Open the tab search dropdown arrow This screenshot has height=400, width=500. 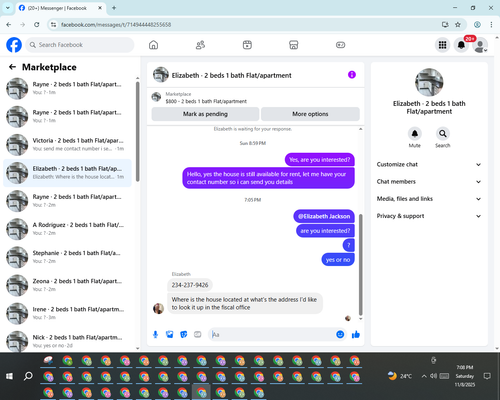(7, 8)
